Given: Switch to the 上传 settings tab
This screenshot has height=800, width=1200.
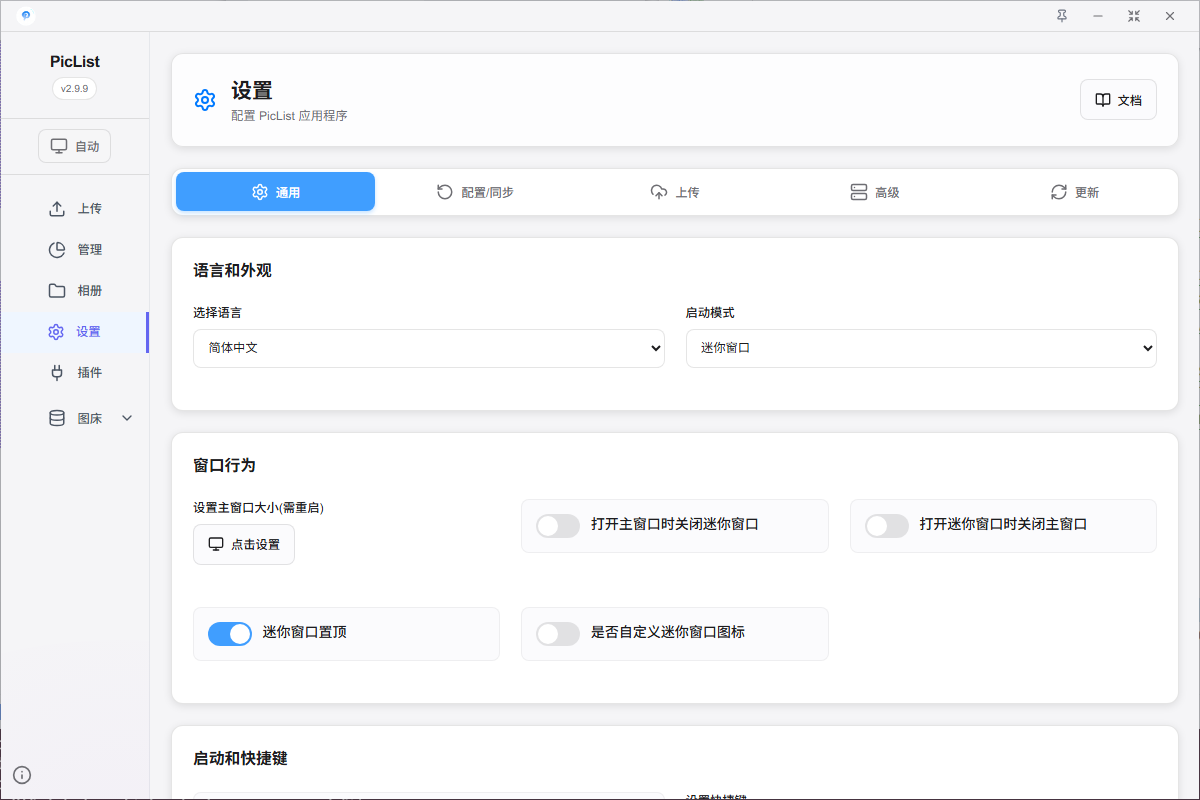Looking at the screenshot, I should point(675,192).
